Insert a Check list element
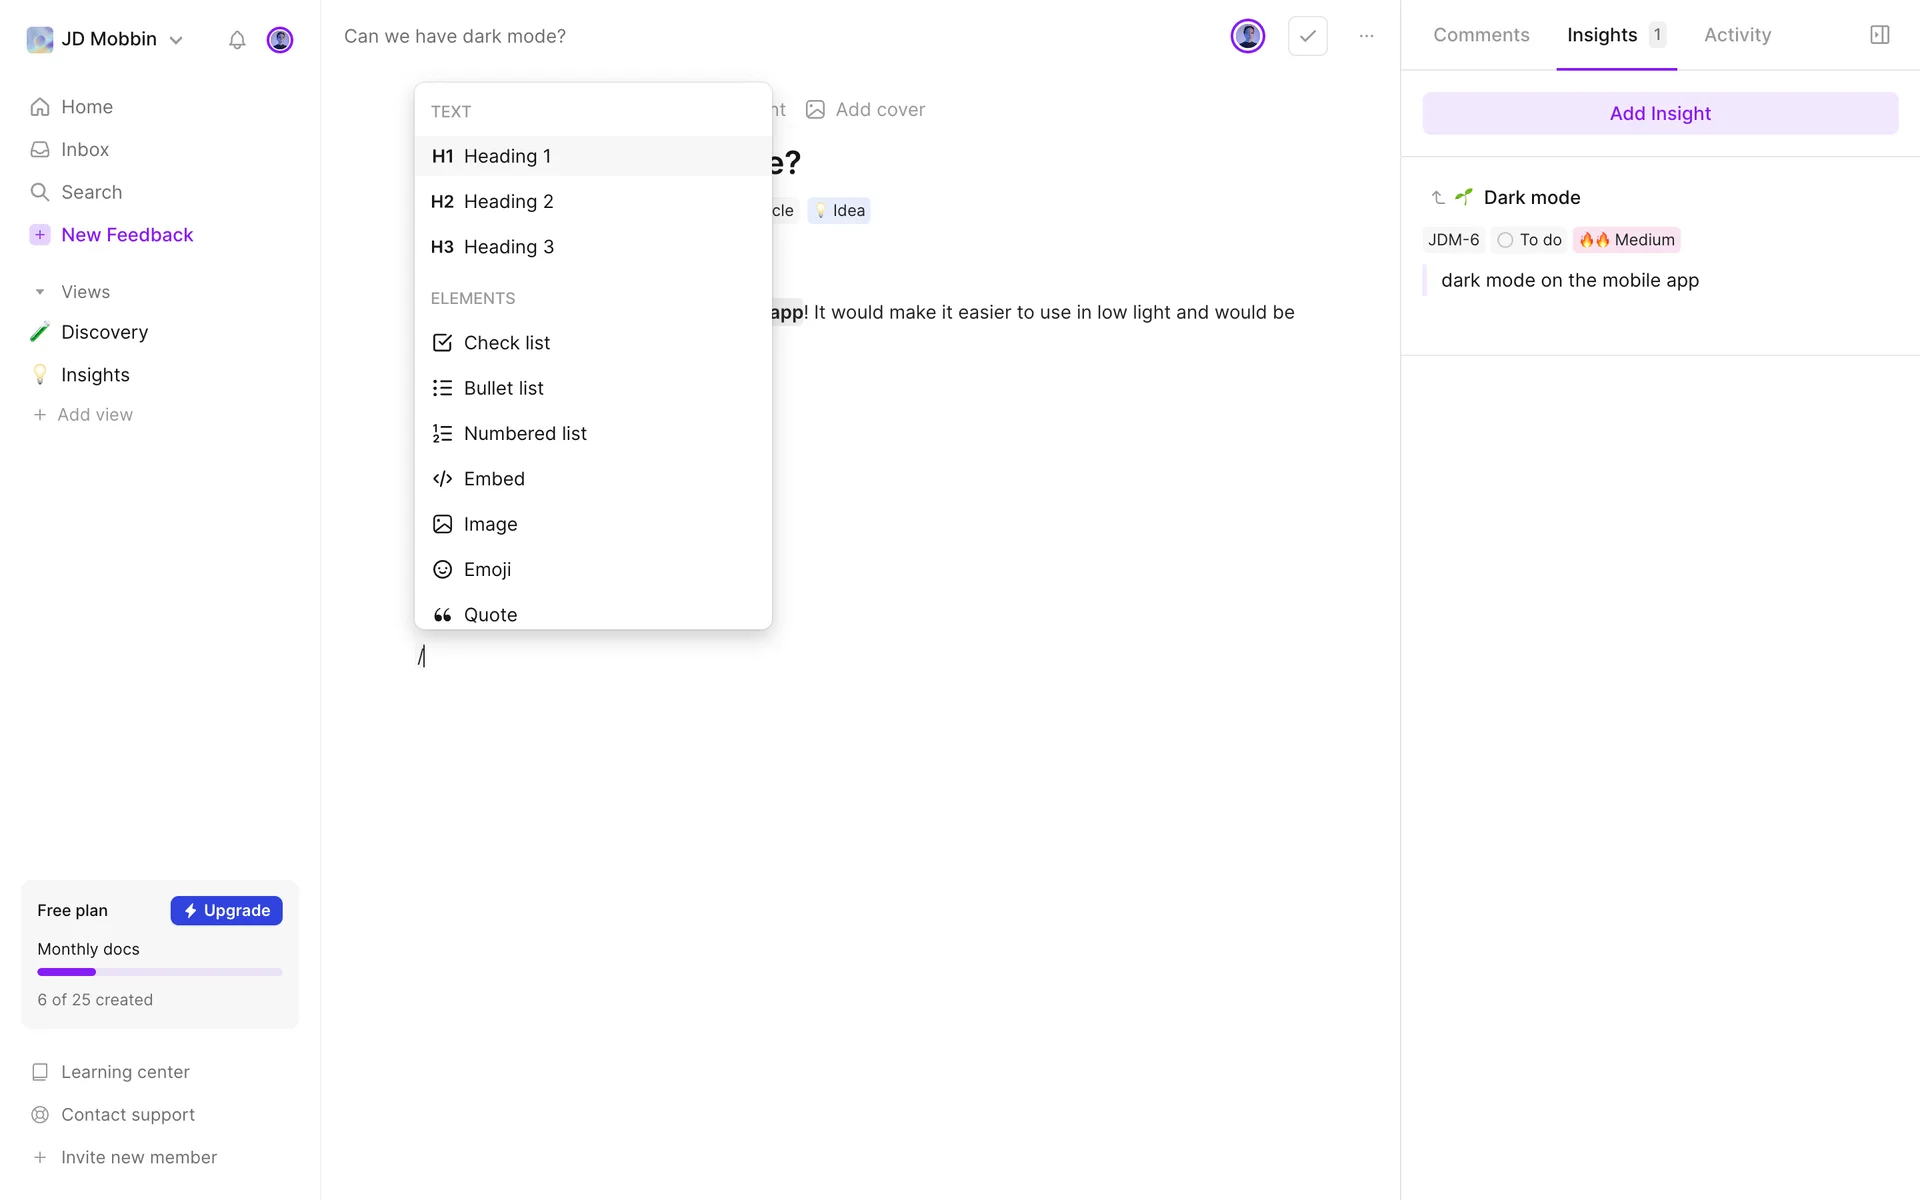The image size is (1920, 1200). point(506,343)
